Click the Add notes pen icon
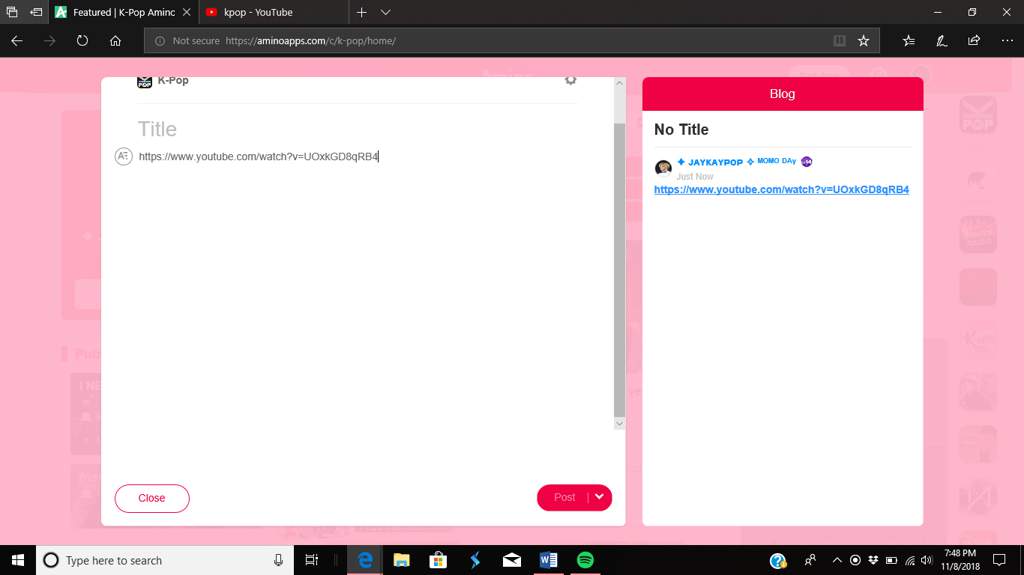1024x575 pixels. 941,41
